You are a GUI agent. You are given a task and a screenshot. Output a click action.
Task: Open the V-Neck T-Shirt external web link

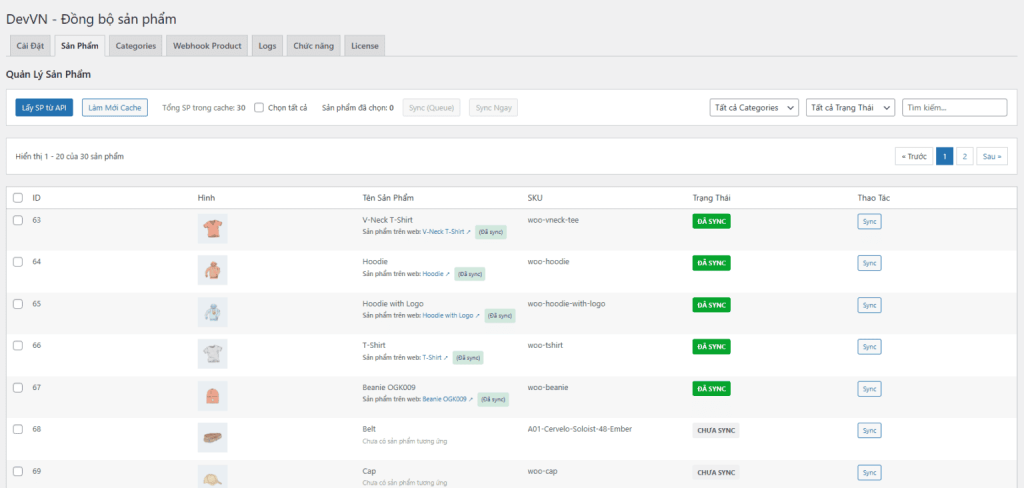click(446, 231)
